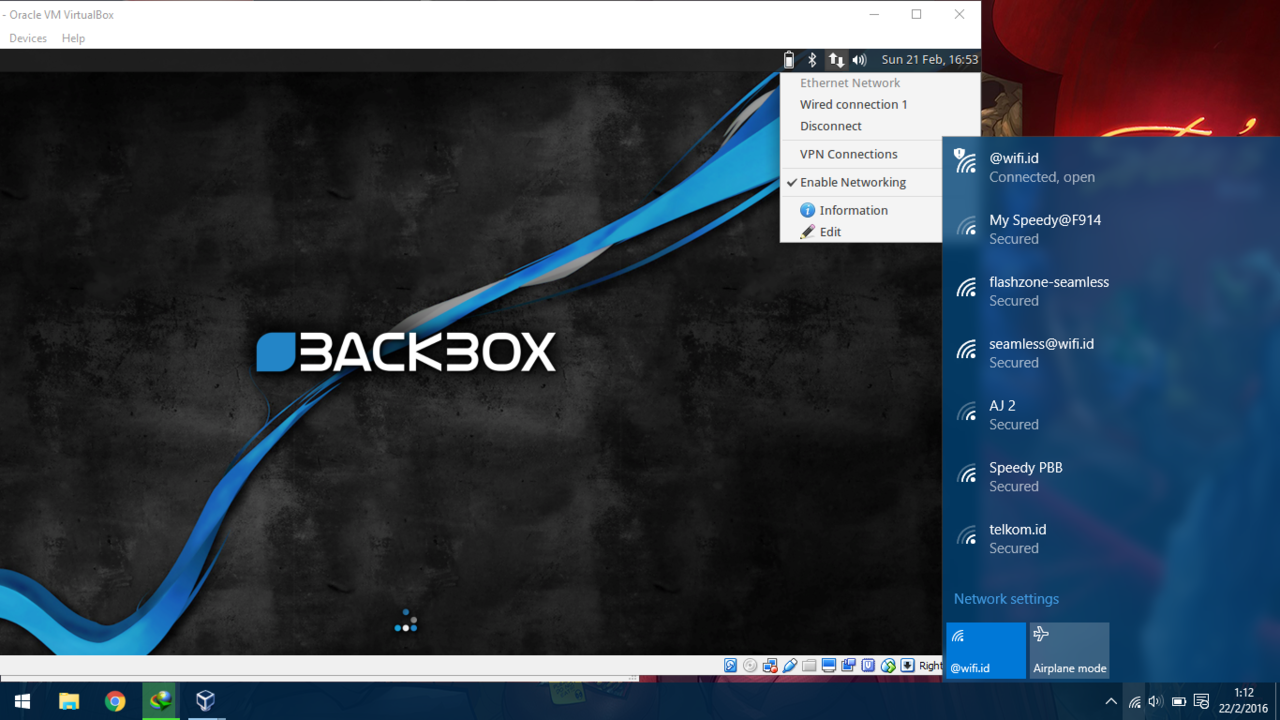Screen dimensions: 1280x720
Task: Open the BackBox panel clock Sun 21 Feb
Action: [x=930, y=60]
